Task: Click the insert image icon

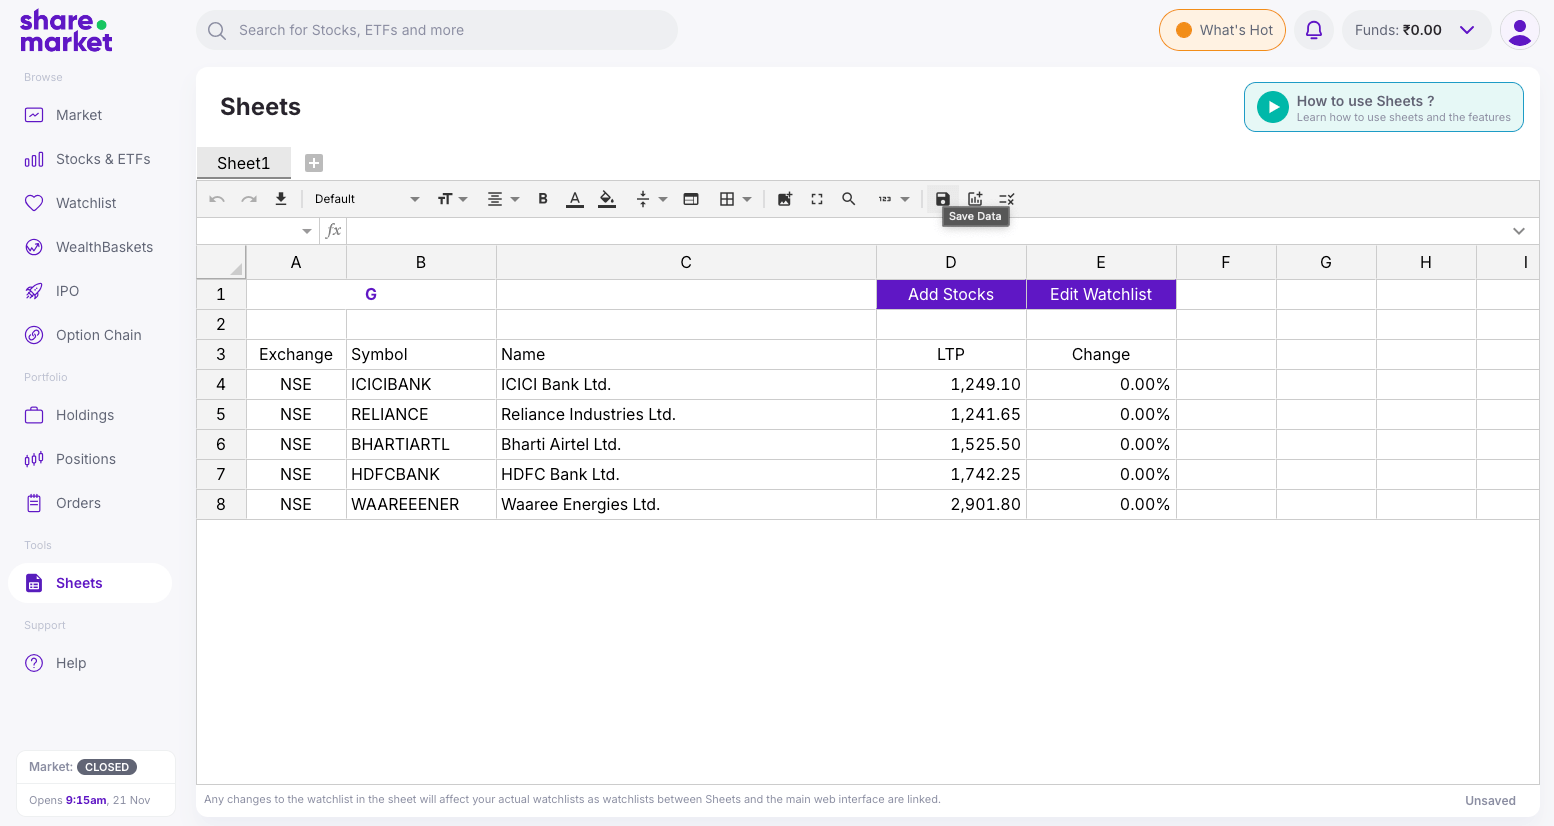Action: click(x=785, y=199)
